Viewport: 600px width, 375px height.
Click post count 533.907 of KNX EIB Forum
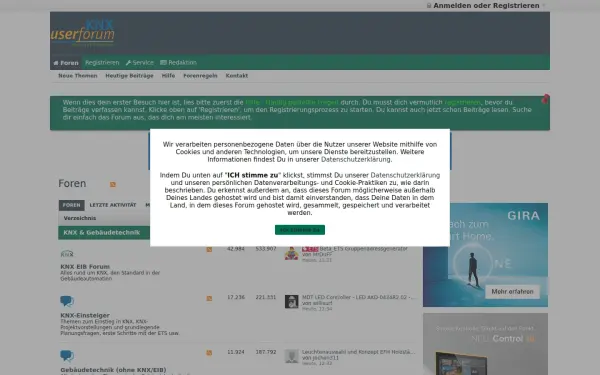tap(266, 249)
